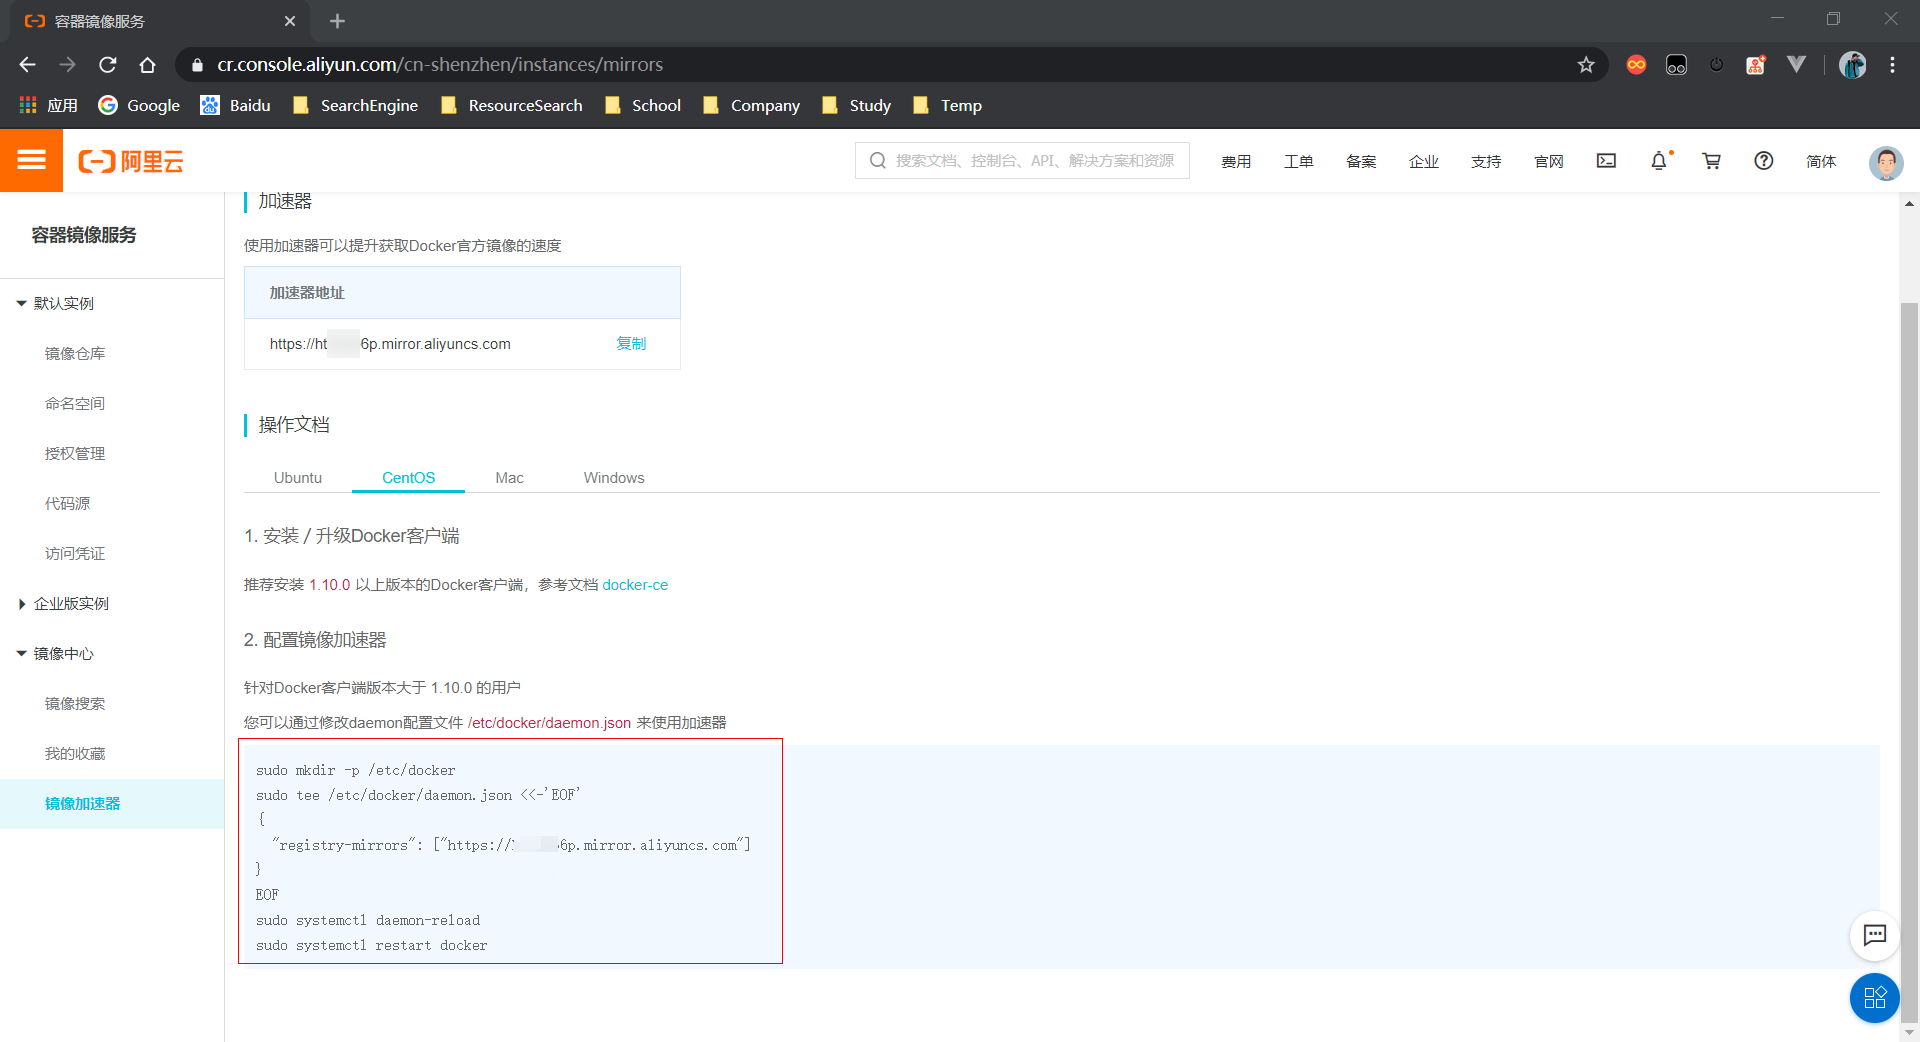1920x1042 pixels.
Task: Go back in browser history
Action: pos(27,65)
